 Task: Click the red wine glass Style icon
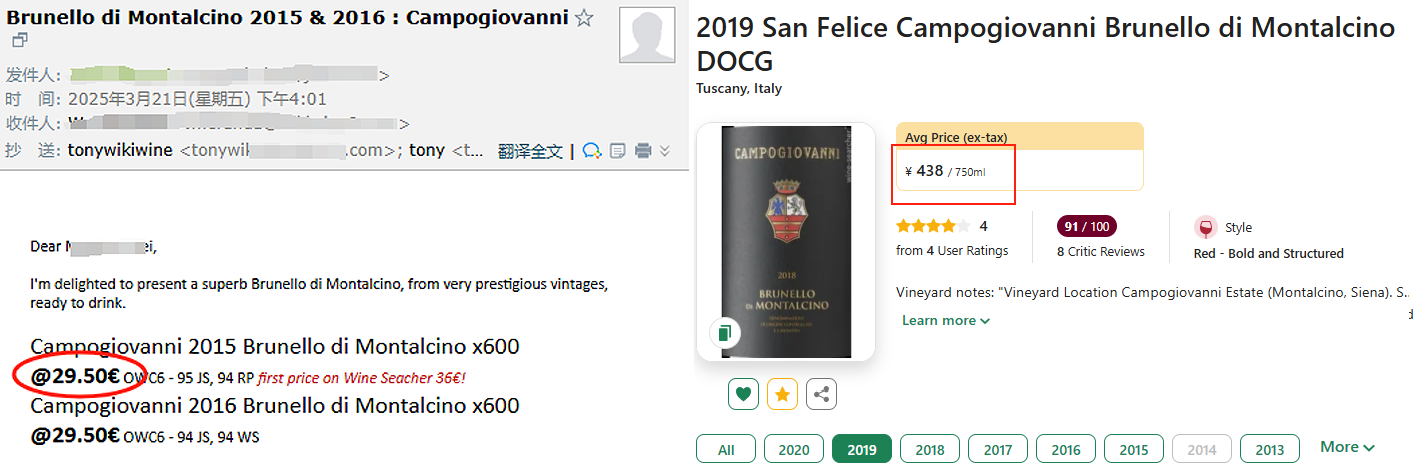[x=1205, y=227]
